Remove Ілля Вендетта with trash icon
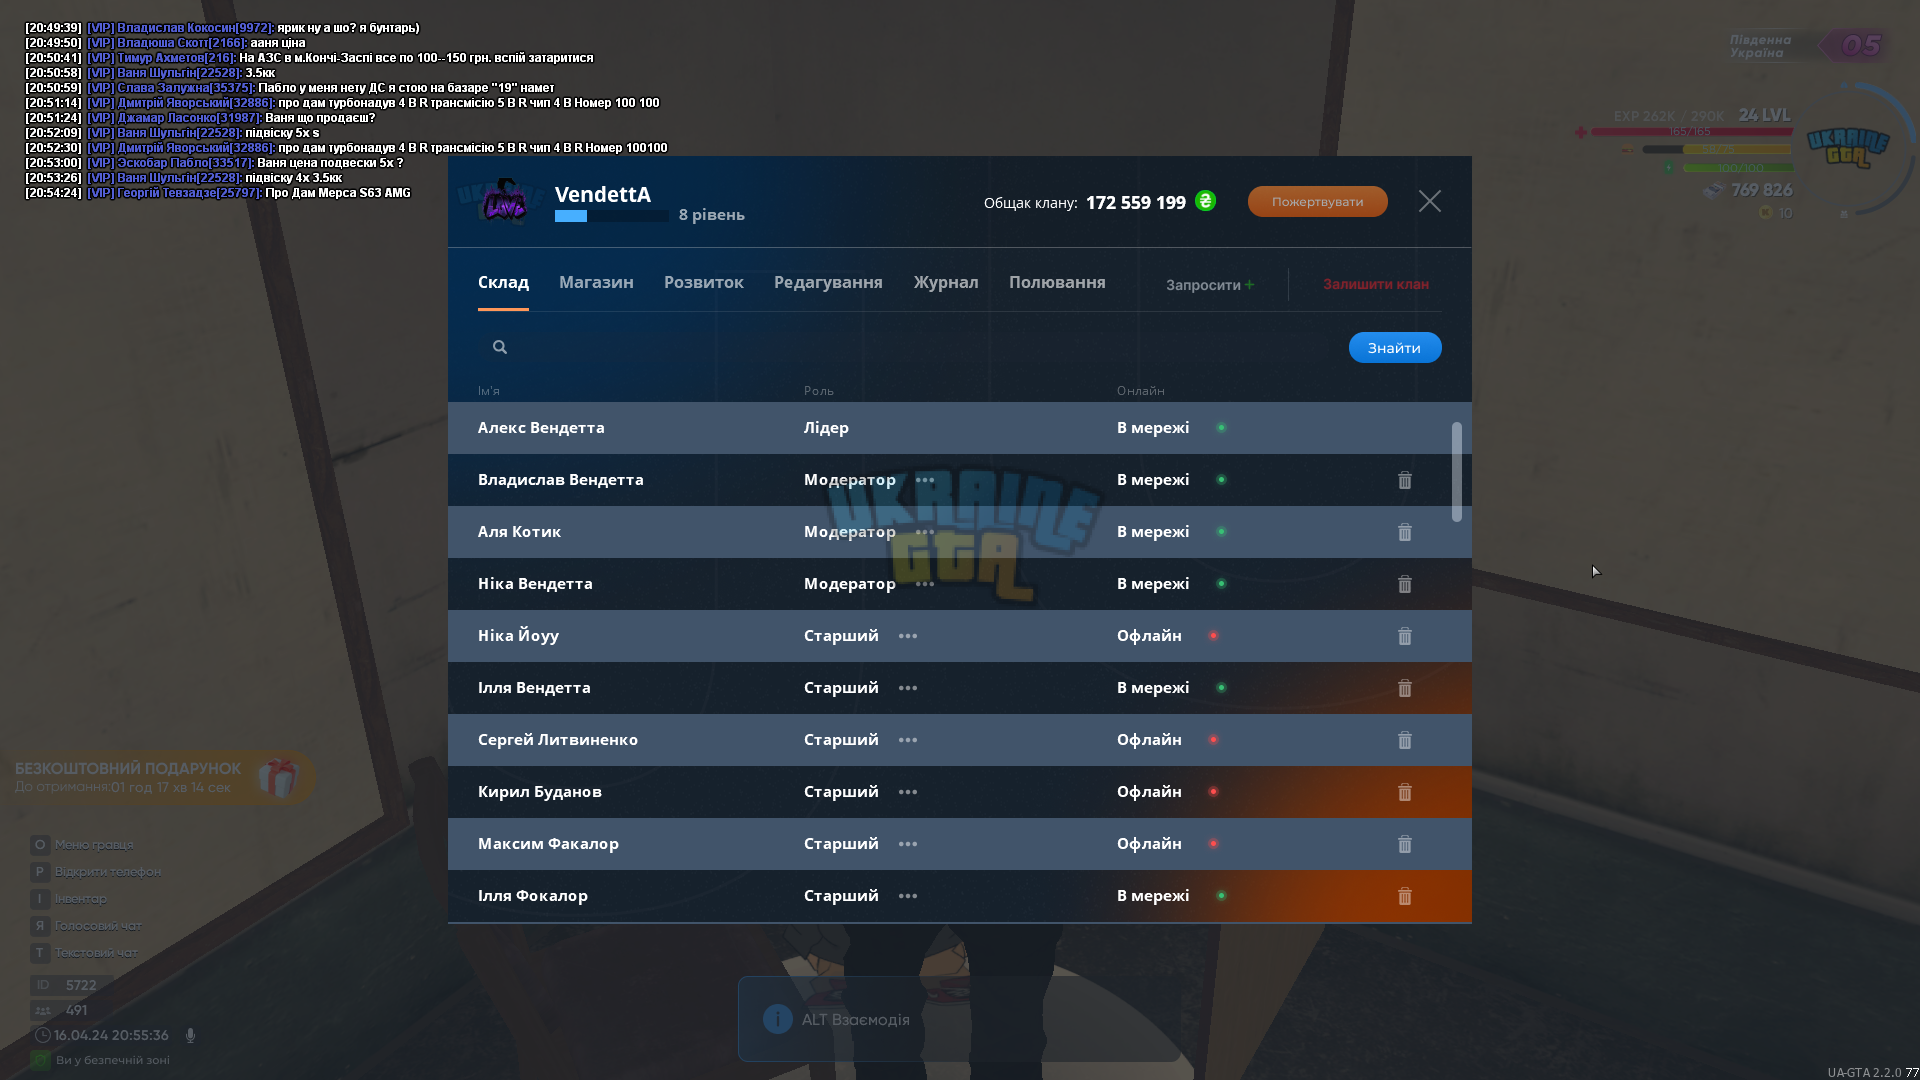The image size is (1920, 1080). coord(1404,688)
